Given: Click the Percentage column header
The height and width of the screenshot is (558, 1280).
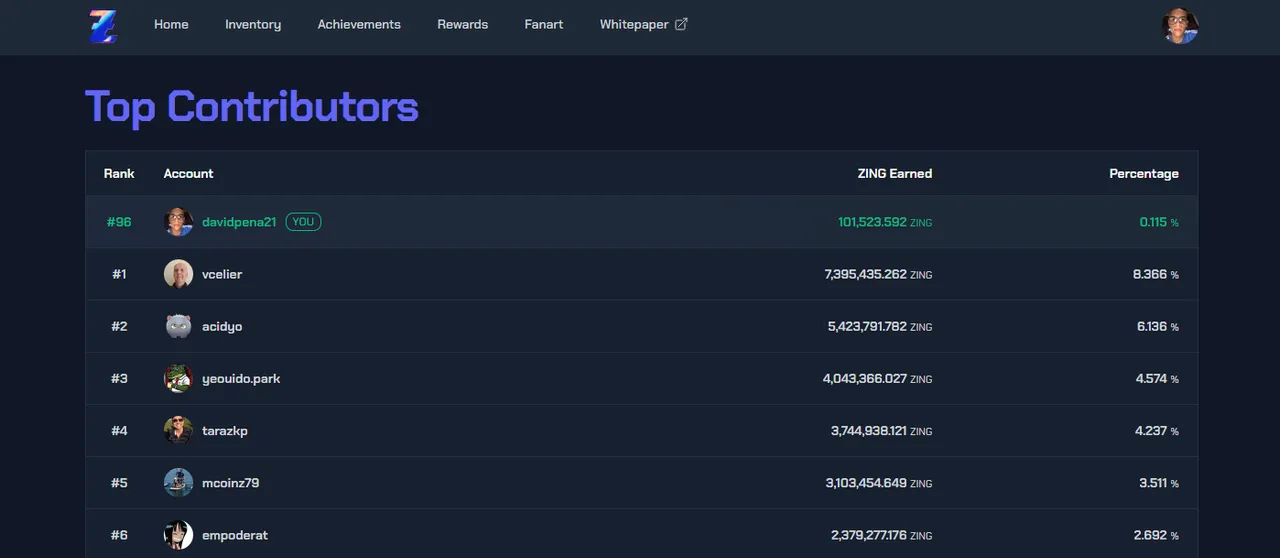Looking at the screenshot, I should click(1144, 173).
